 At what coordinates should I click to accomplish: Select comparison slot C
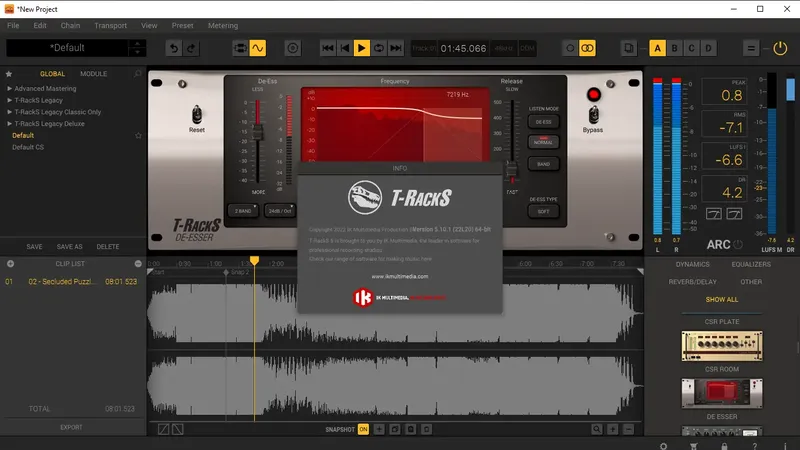691,48
